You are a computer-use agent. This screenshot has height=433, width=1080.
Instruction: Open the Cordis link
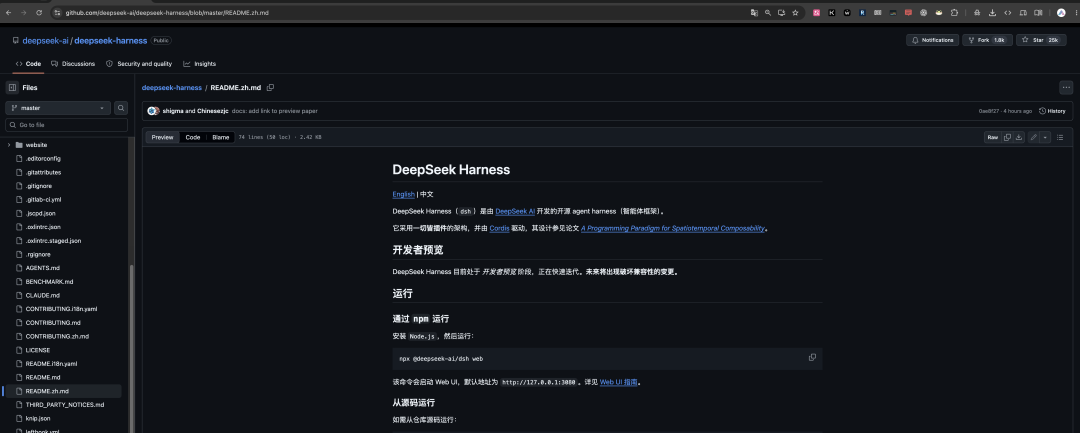click(499, 228)
